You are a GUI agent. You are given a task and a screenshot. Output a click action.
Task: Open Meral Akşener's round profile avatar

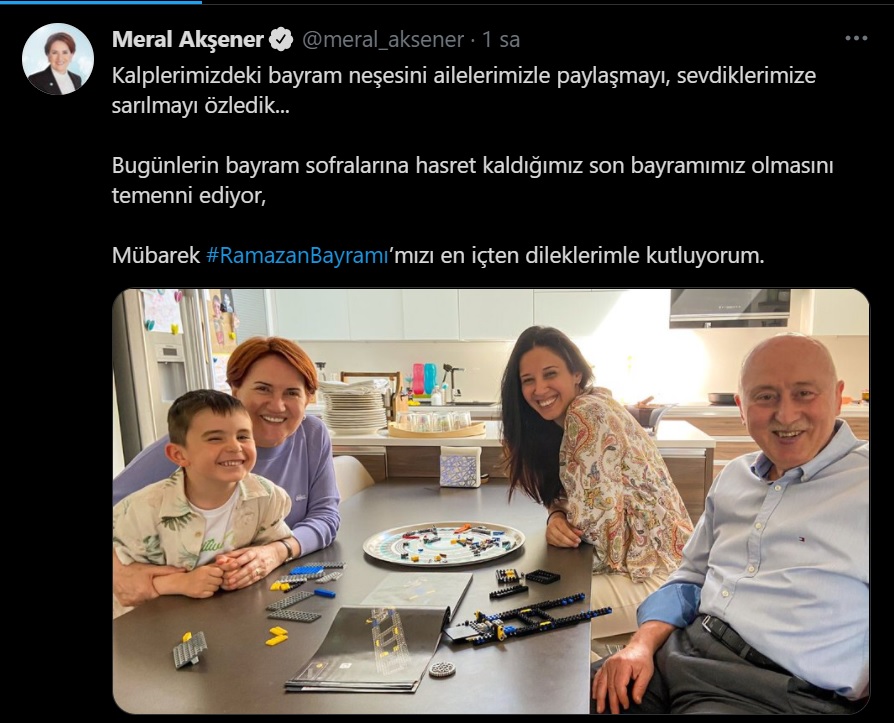[x=58, y=59]
